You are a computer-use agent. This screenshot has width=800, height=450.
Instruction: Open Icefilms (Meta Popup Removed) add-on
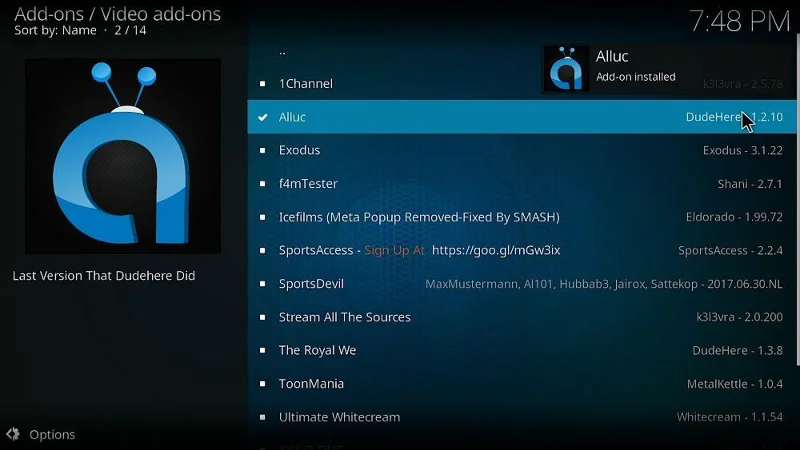pyautogui.click(x=521, y=217)
